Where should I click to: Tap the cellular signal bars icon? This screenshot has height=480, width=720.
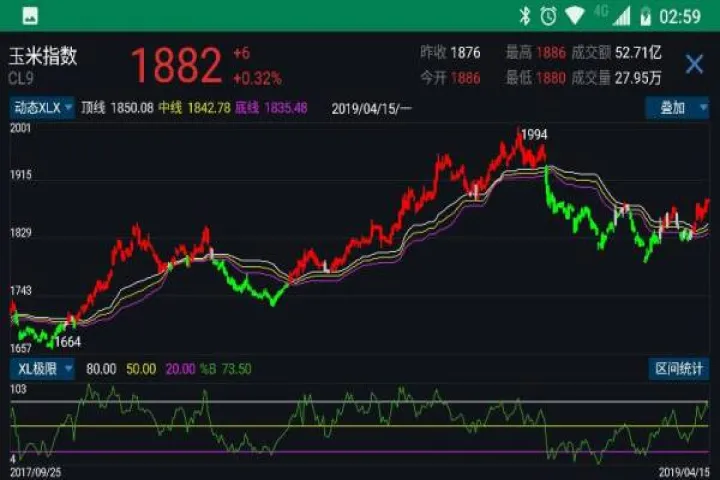(x=622, y=15)
